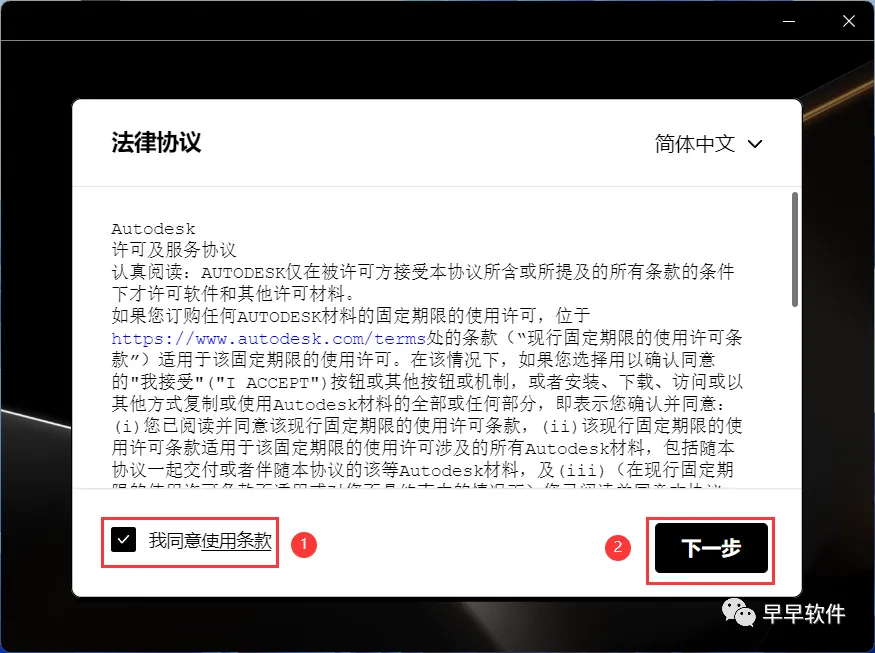Click the 法律协议 heading text

click(156, 142)
